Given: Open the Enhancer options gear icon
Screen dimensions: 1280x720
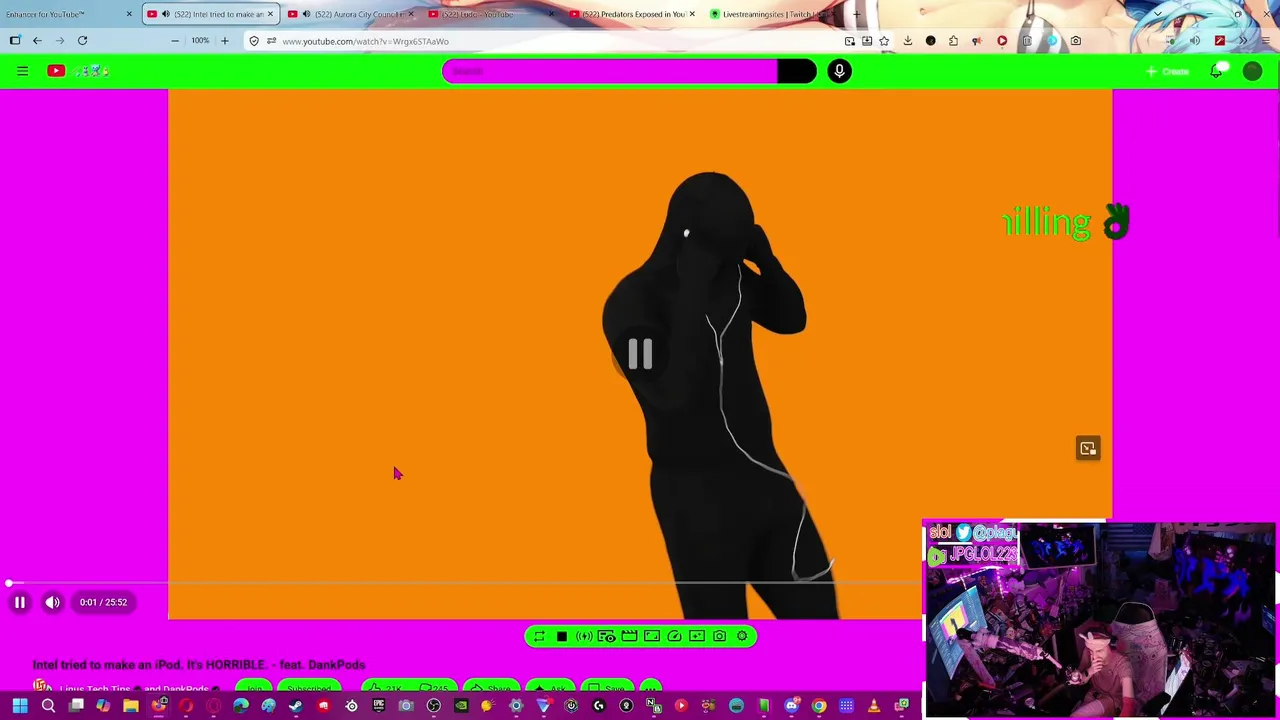Looking at the screenshot, I should 742,636.
